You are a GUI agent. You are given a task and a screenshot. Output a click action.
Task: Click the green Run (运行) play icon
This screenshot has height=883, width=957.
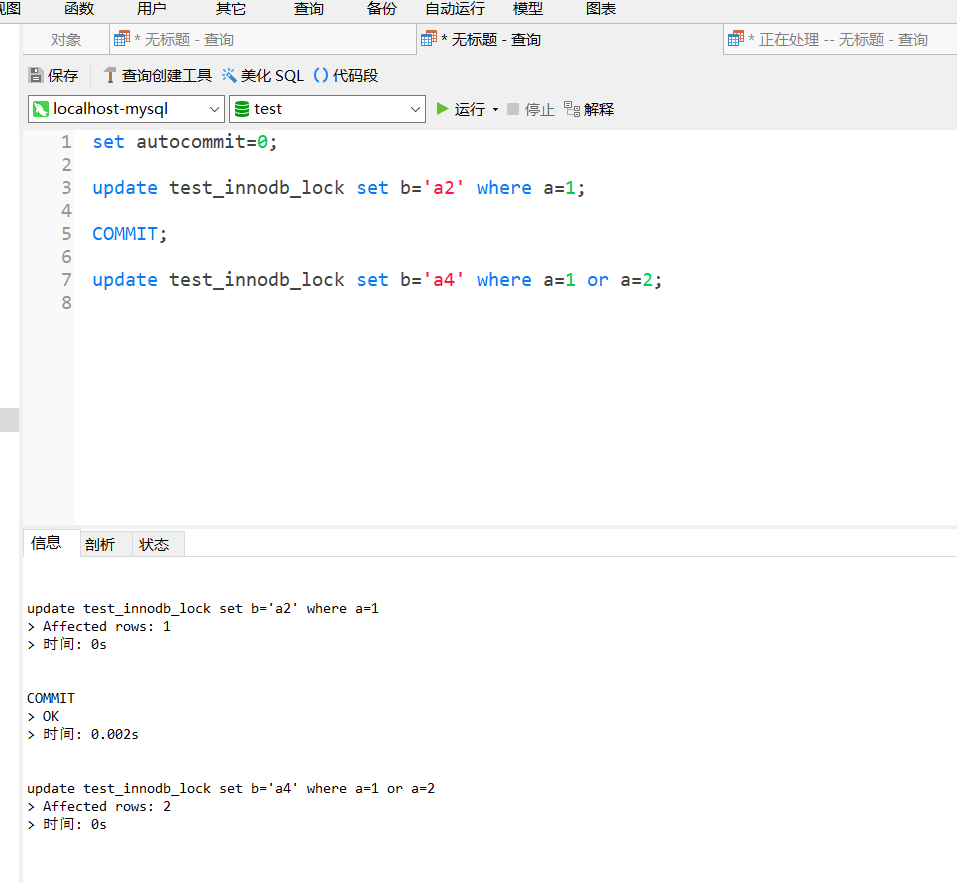click(x=442, y=109)
